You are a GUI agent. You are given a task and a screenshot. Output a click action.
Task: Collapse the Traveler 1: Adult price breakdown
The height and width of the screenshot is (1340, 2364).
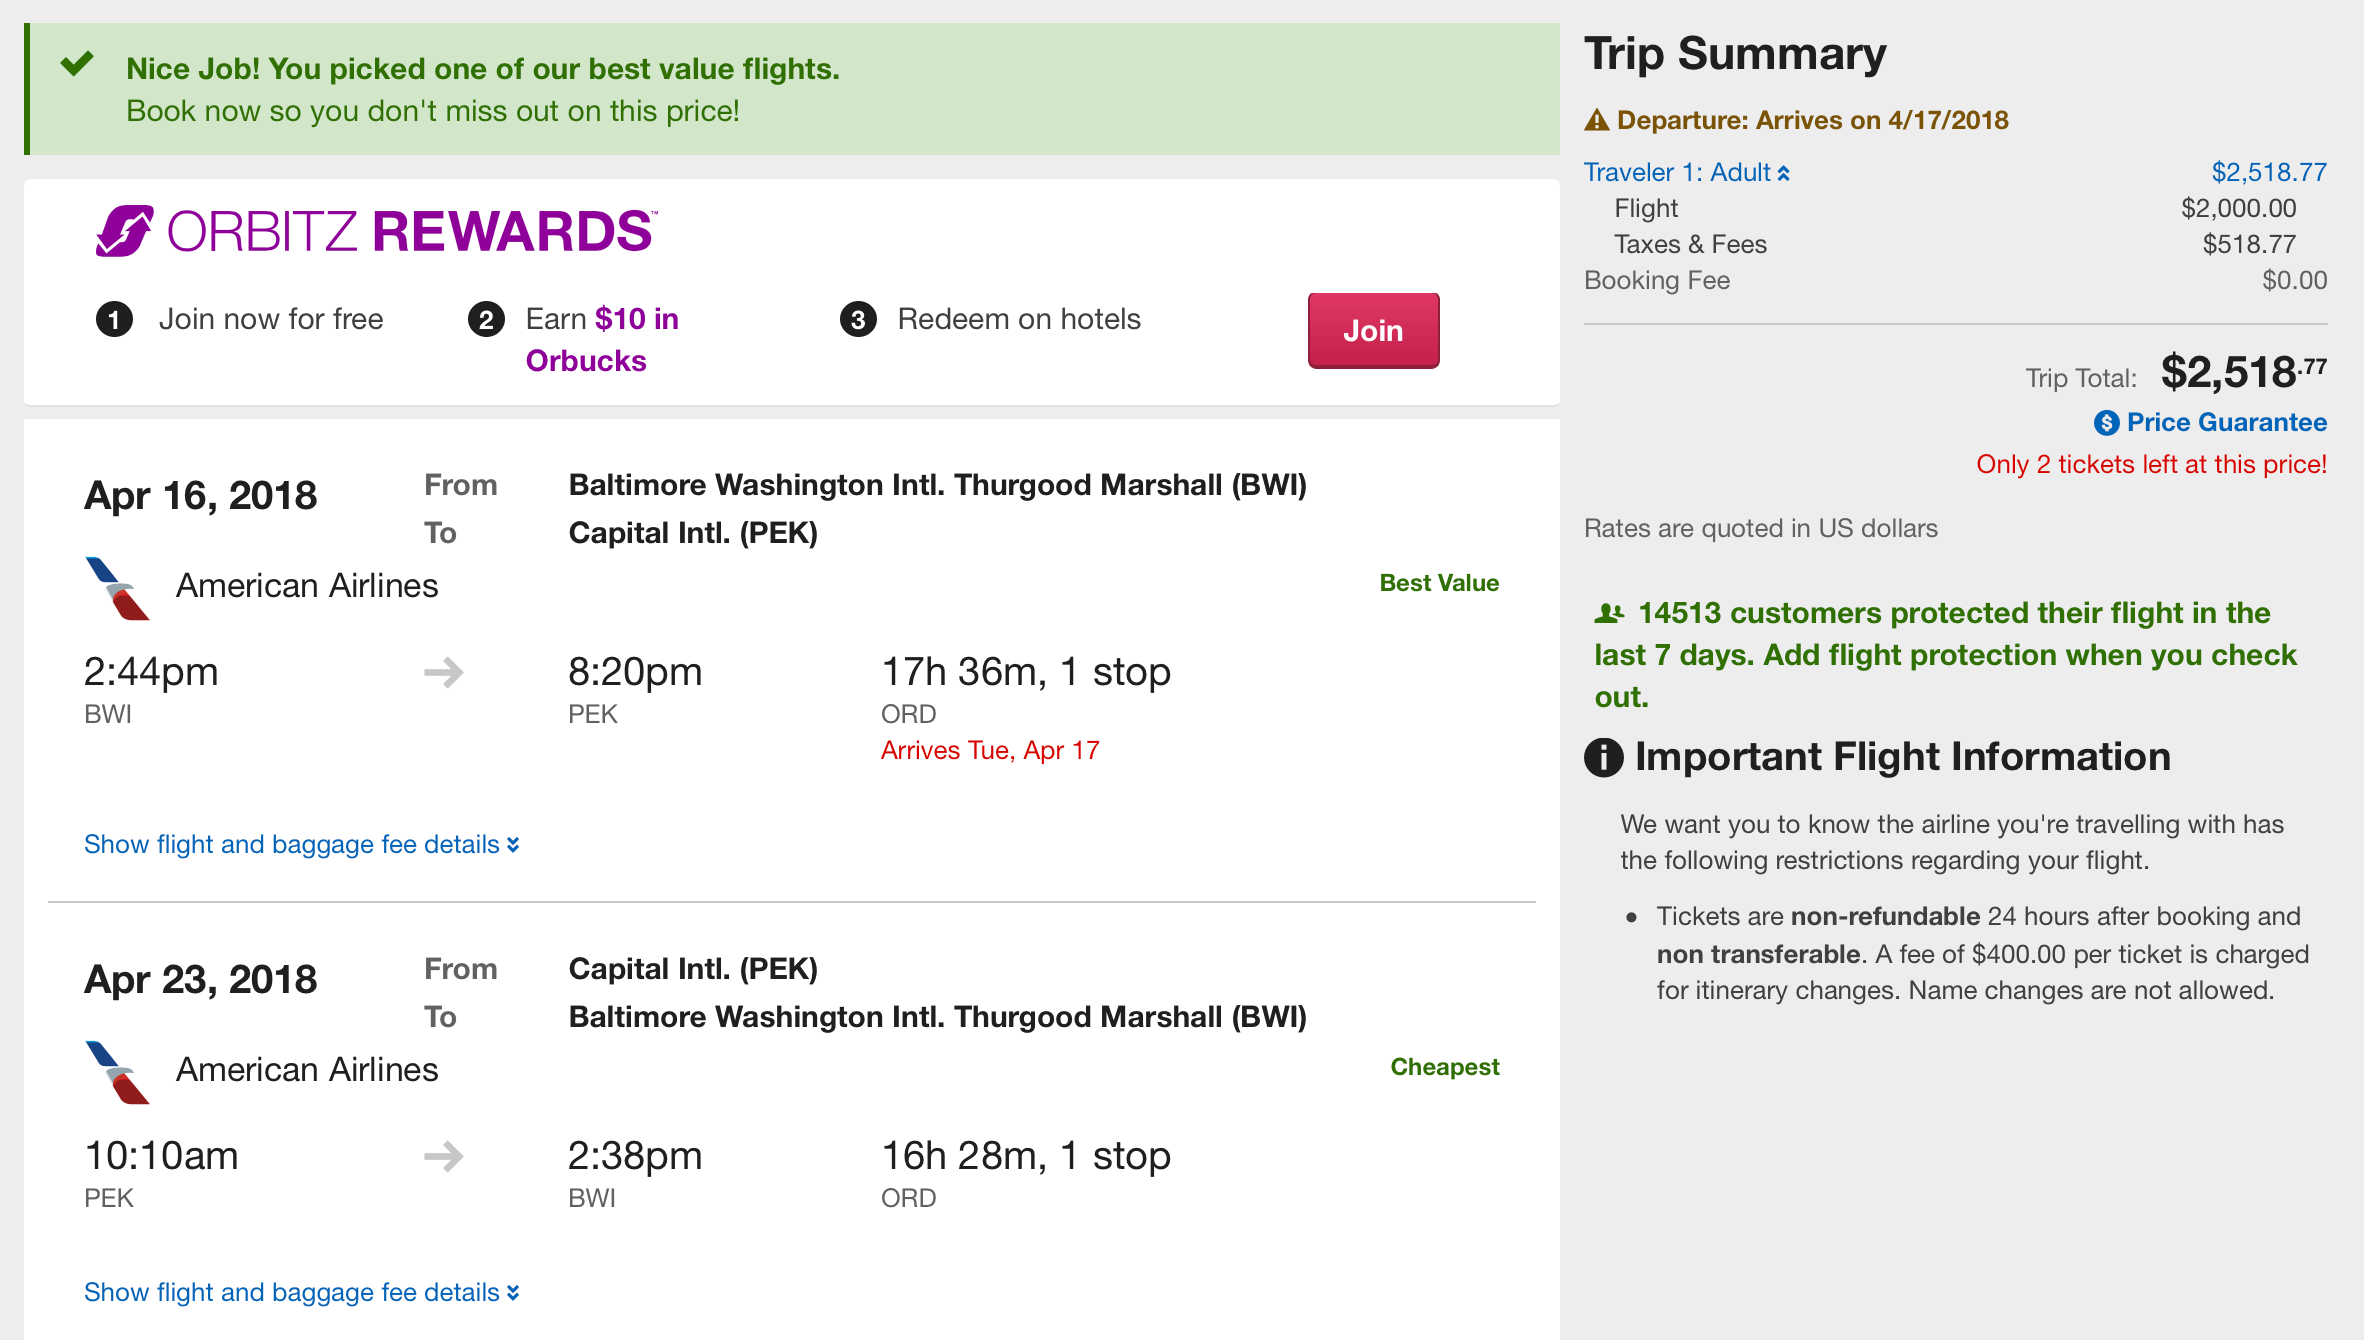coord(1686,173)
